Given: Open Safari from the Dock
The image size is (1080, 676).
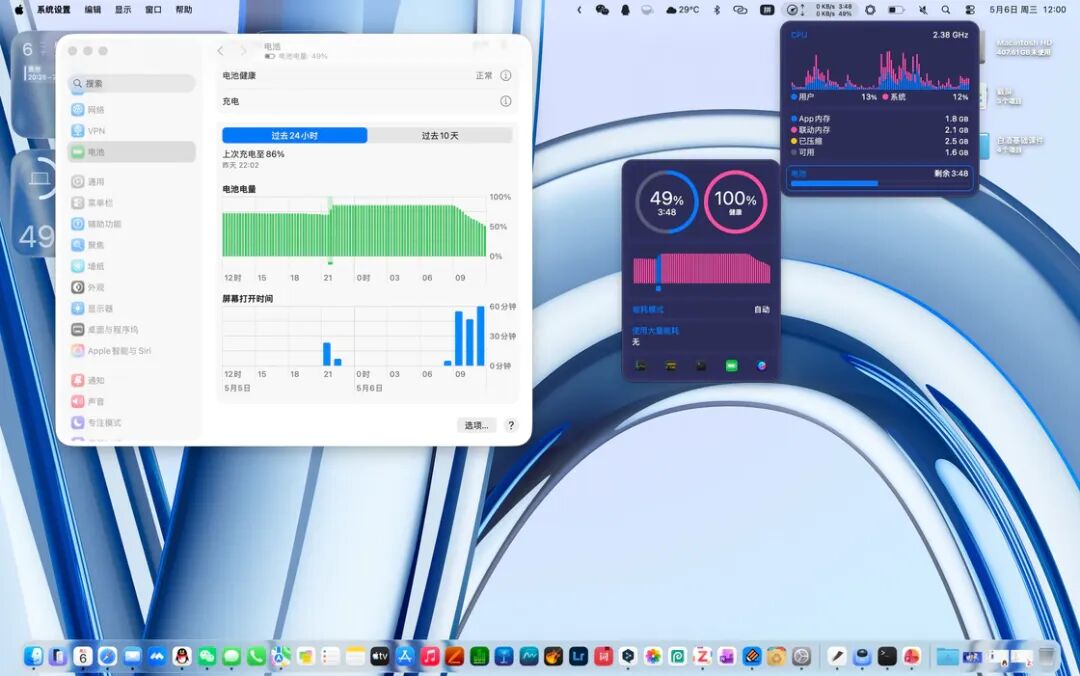Looking at the screenshot, I should tap(107, 657).
